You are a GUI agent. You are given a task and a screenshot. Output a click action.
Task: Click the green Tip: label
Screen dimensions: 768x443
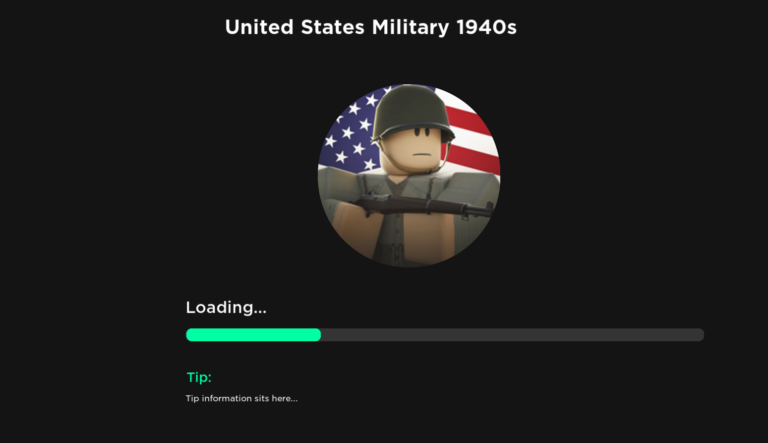click(199, 377)
